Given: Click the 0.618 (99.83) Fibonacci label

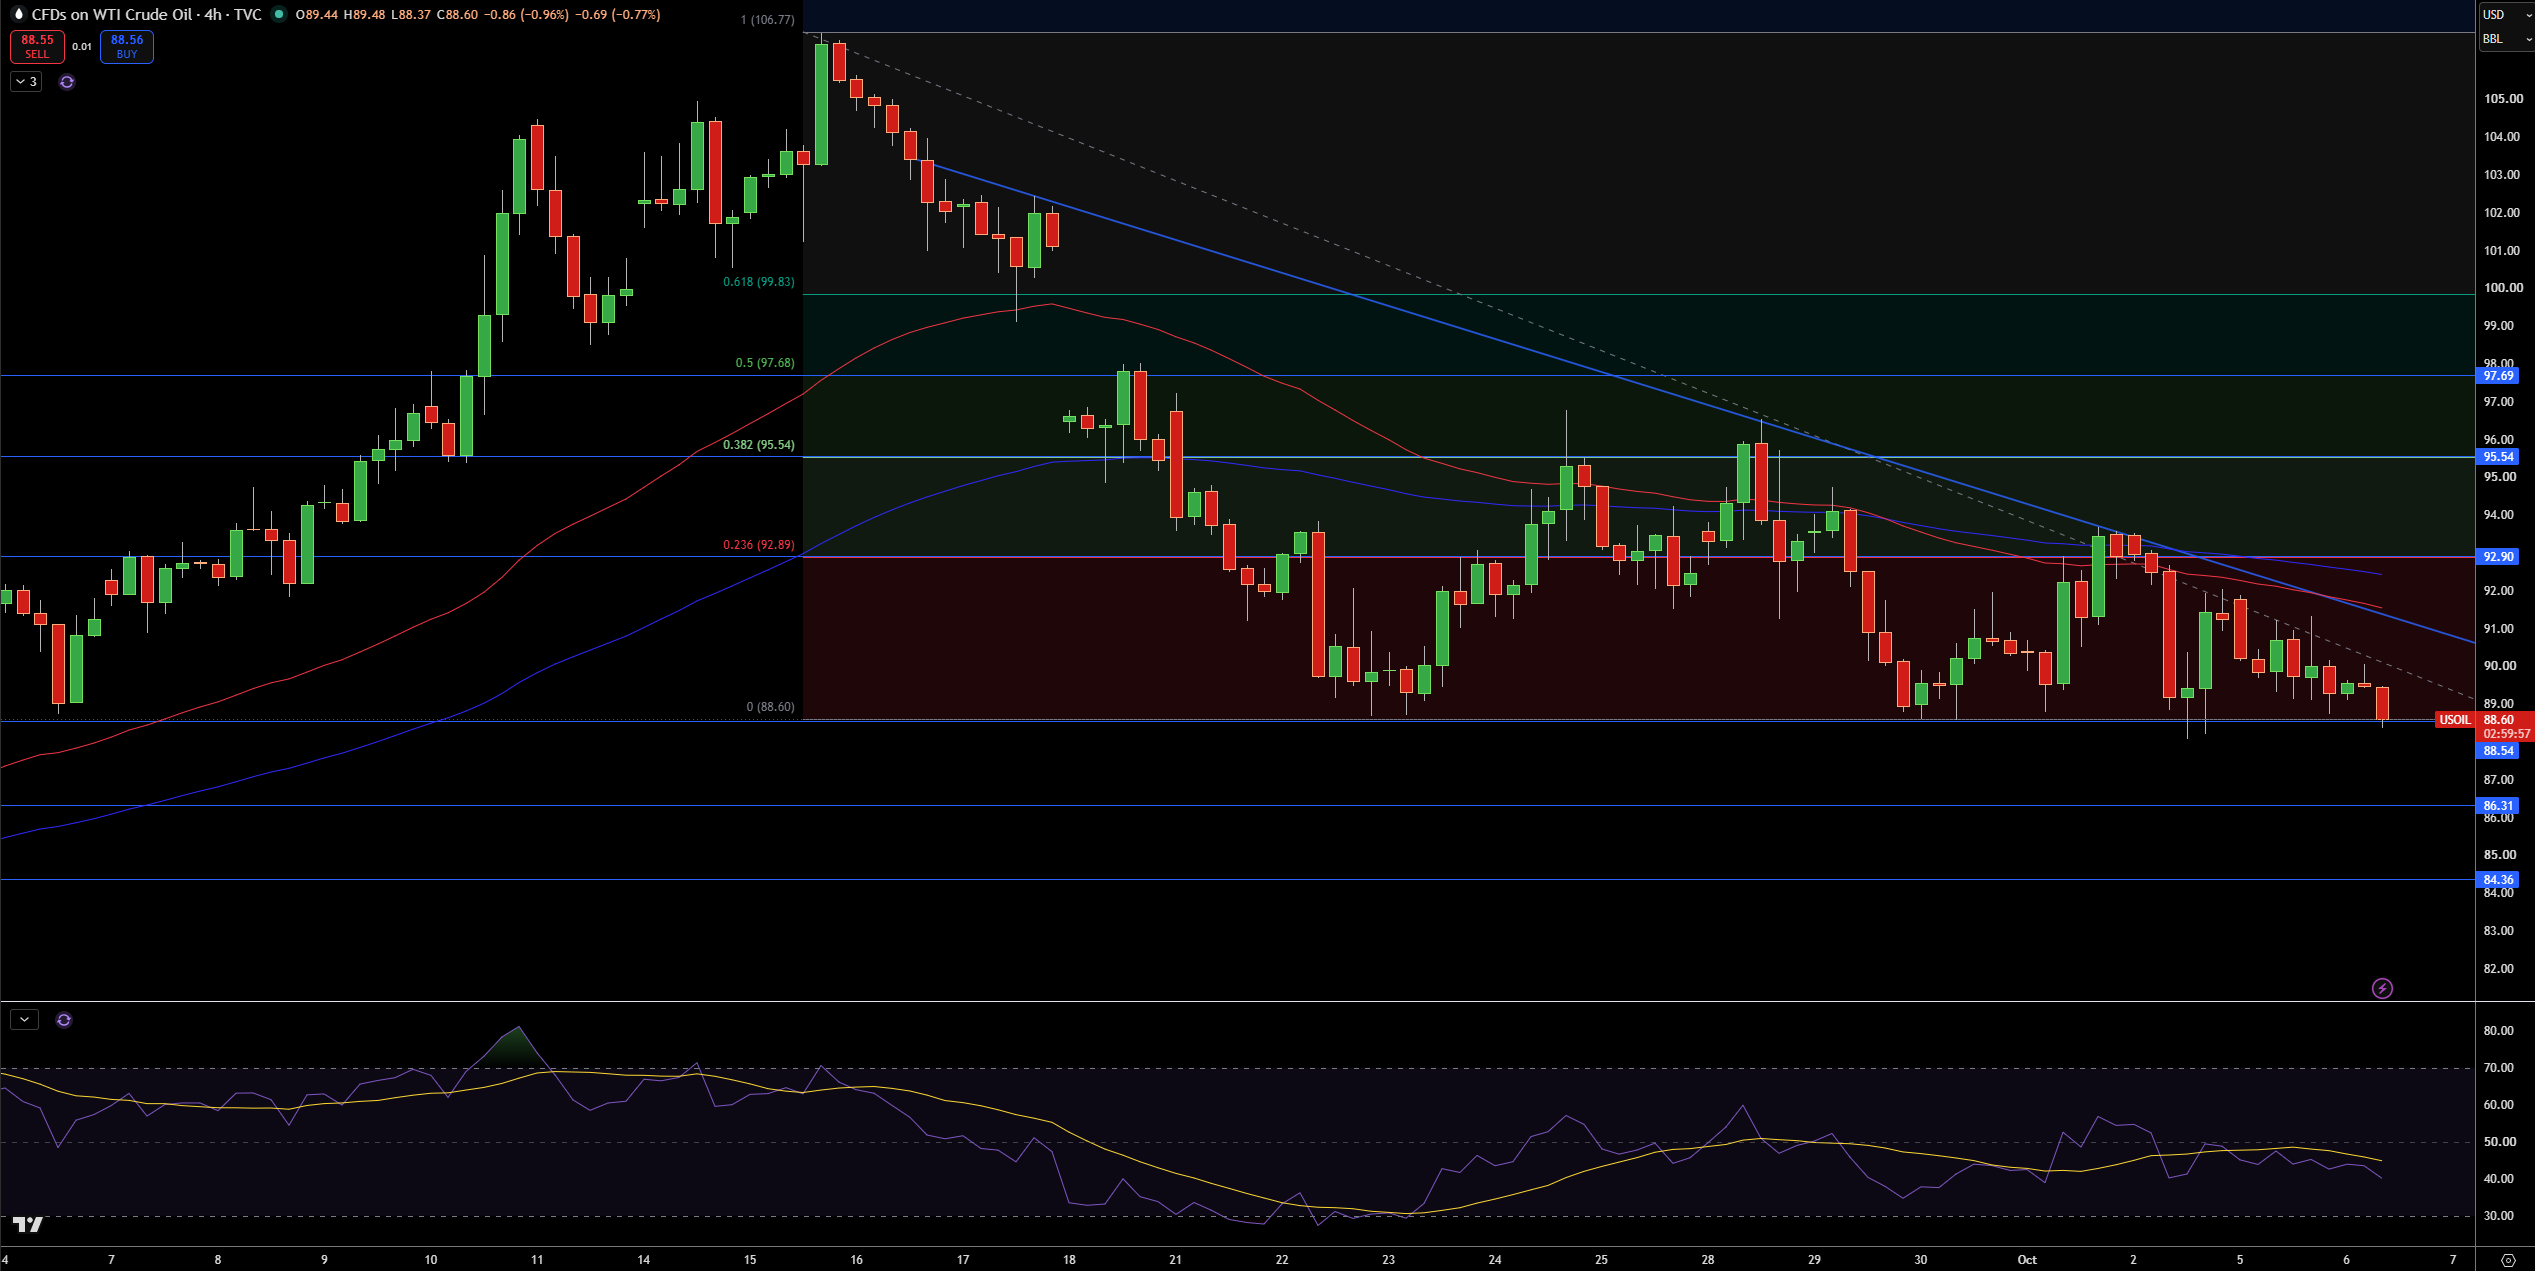Looking at the screenshot, I should (x=759, y=282).
